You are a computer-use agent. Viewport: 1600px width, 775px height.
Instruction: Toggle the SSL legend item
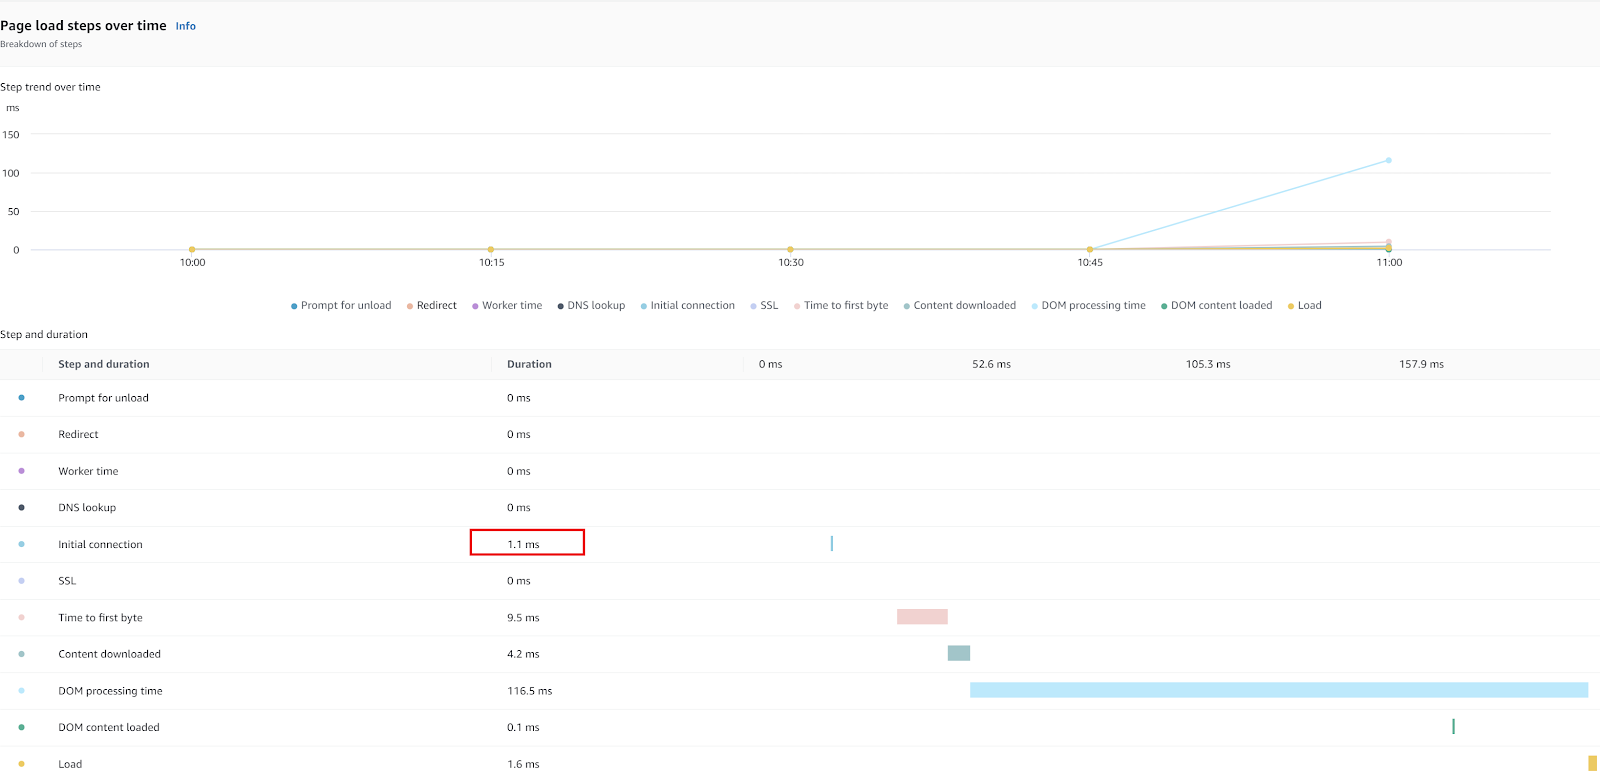point(764,306)
